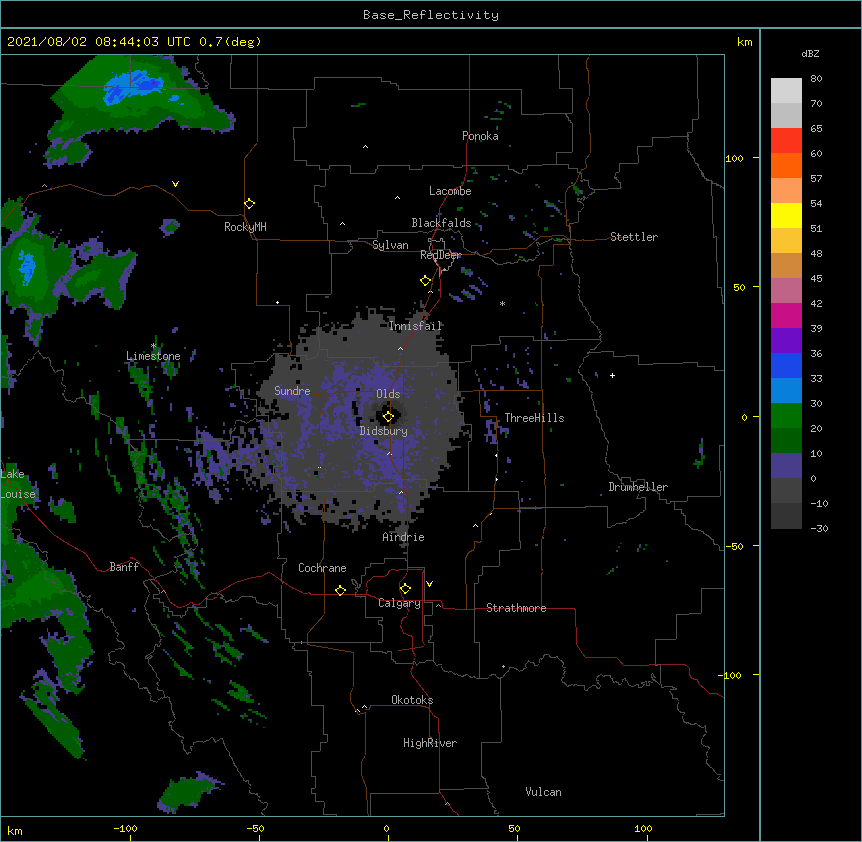Click the dBZ legend heading
Image resolution: width=862 pixels, height=842 pixels.
coord(810,53)
